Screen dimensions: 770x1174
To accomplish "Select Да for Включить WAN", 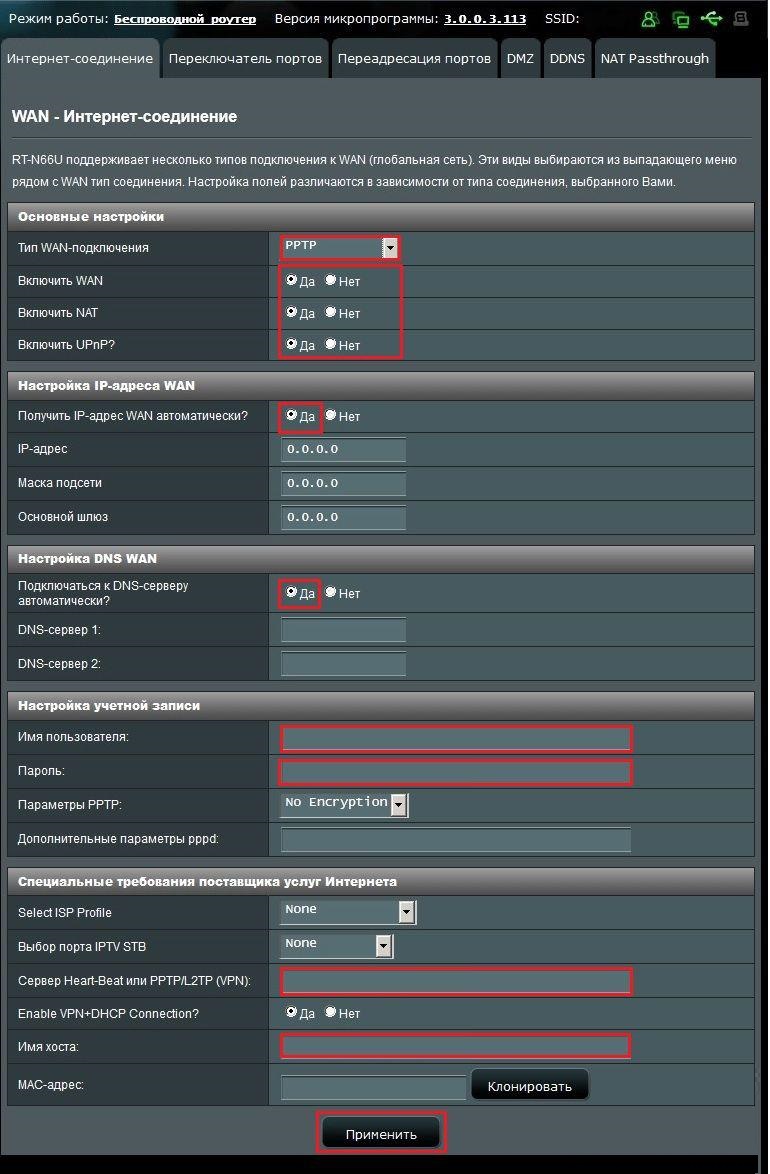I will click(291, 281).
